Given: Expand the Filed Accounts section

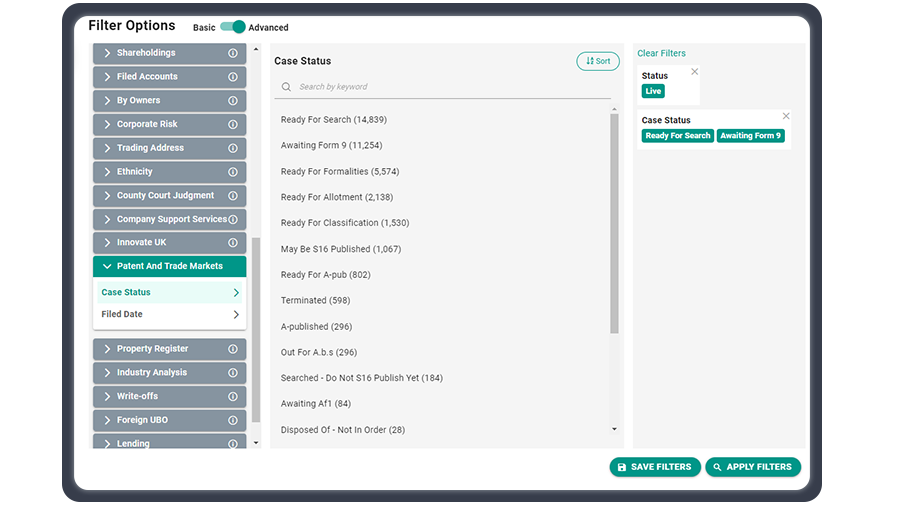Looking at the screenshot, I should (169, 77).
